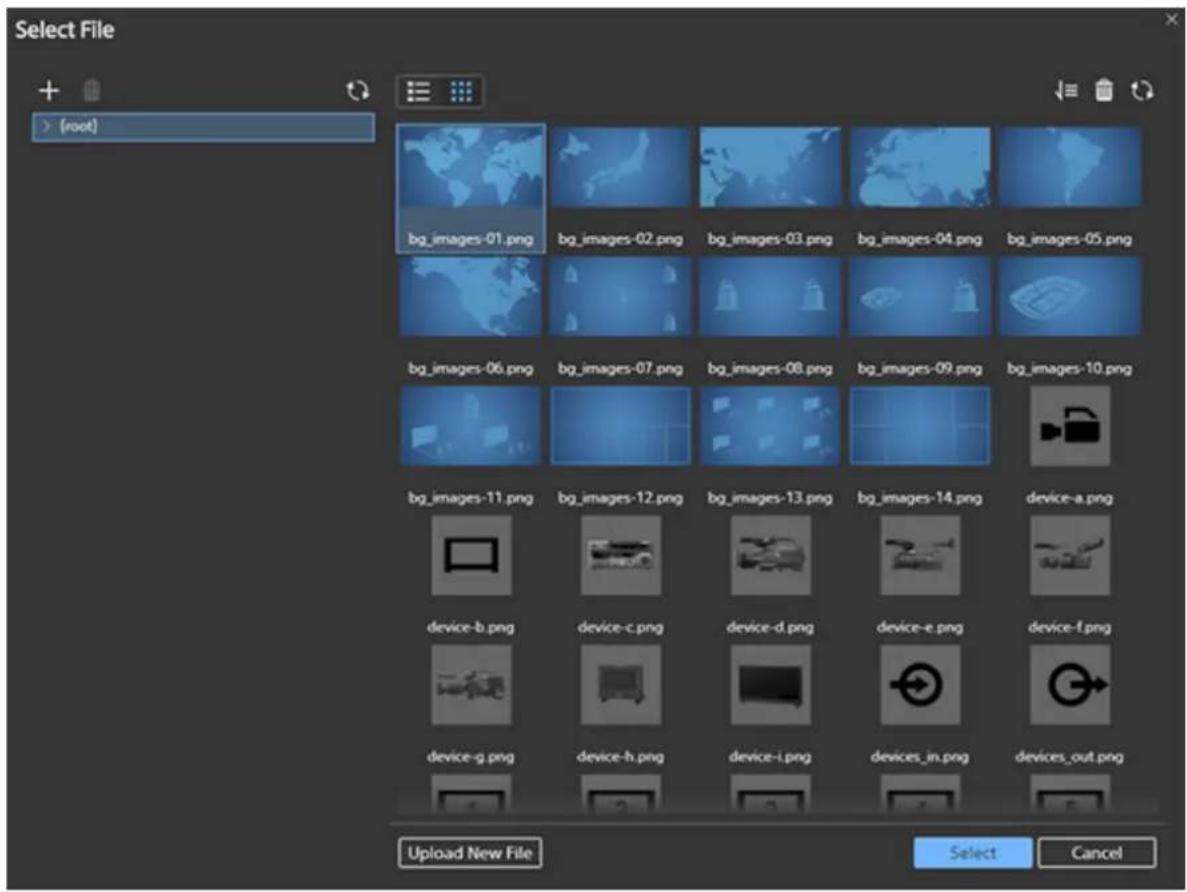
Task: Choose devices_in.png input arrow icon
Action: pyautogui.click(x=921, y=685)
